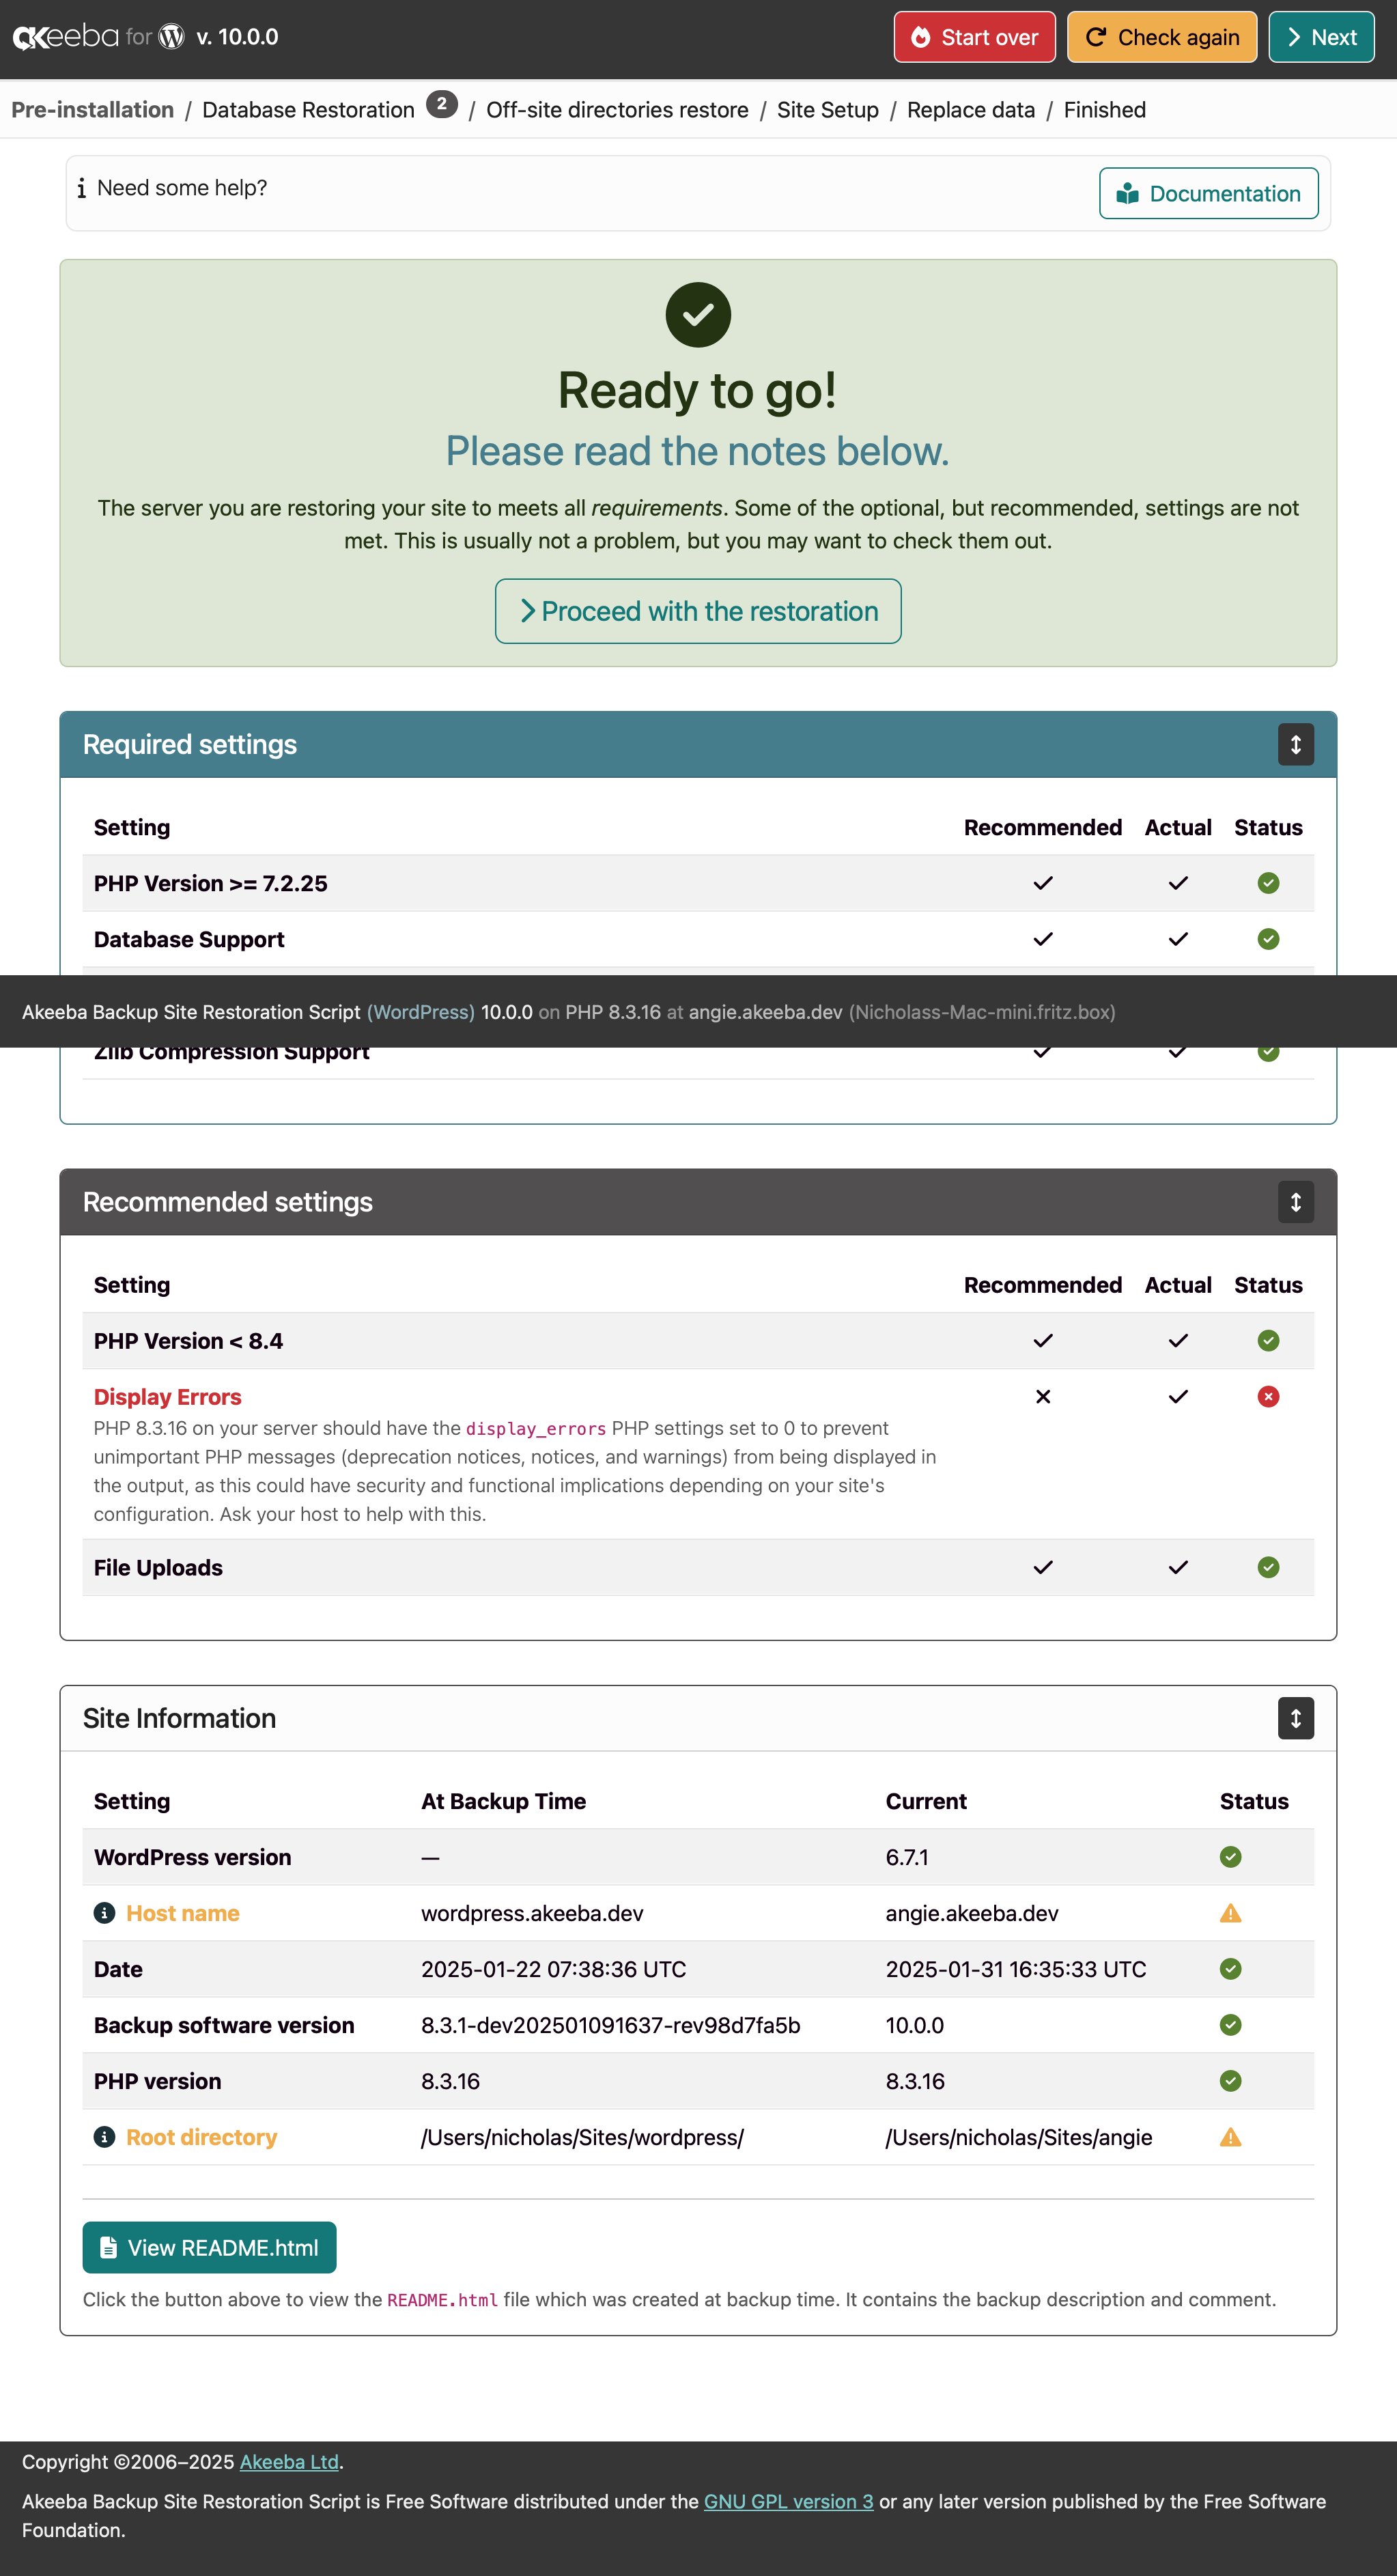Open the Database Restoration breadcrumb step
The height and width of the screenshot is (2576, 1397).
(x=308, y=110)
